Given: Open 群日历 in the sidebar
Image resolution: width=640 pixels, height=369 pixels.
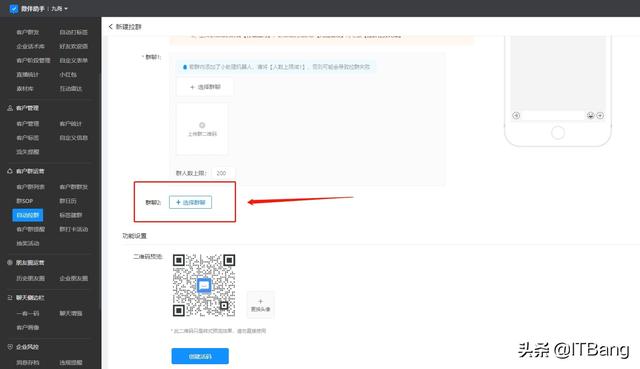Looking at the screenshot, I should (x=68, y=201).
